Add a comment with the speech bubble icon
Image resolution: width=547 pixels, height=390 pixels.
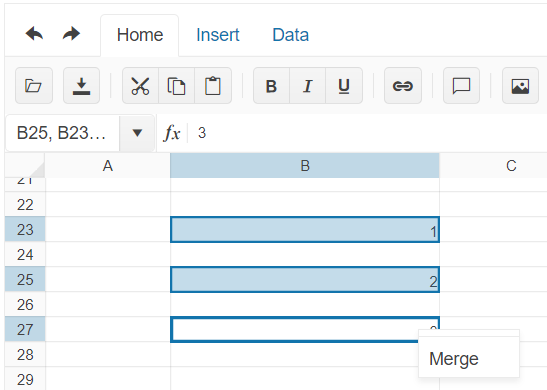461,86
